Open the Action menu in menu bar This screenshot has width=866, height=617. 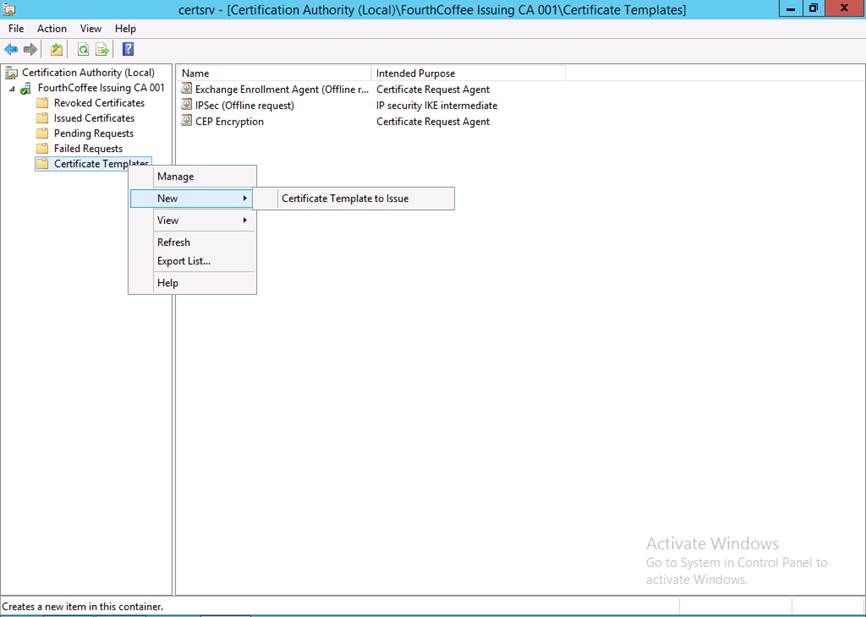[52, 29]
